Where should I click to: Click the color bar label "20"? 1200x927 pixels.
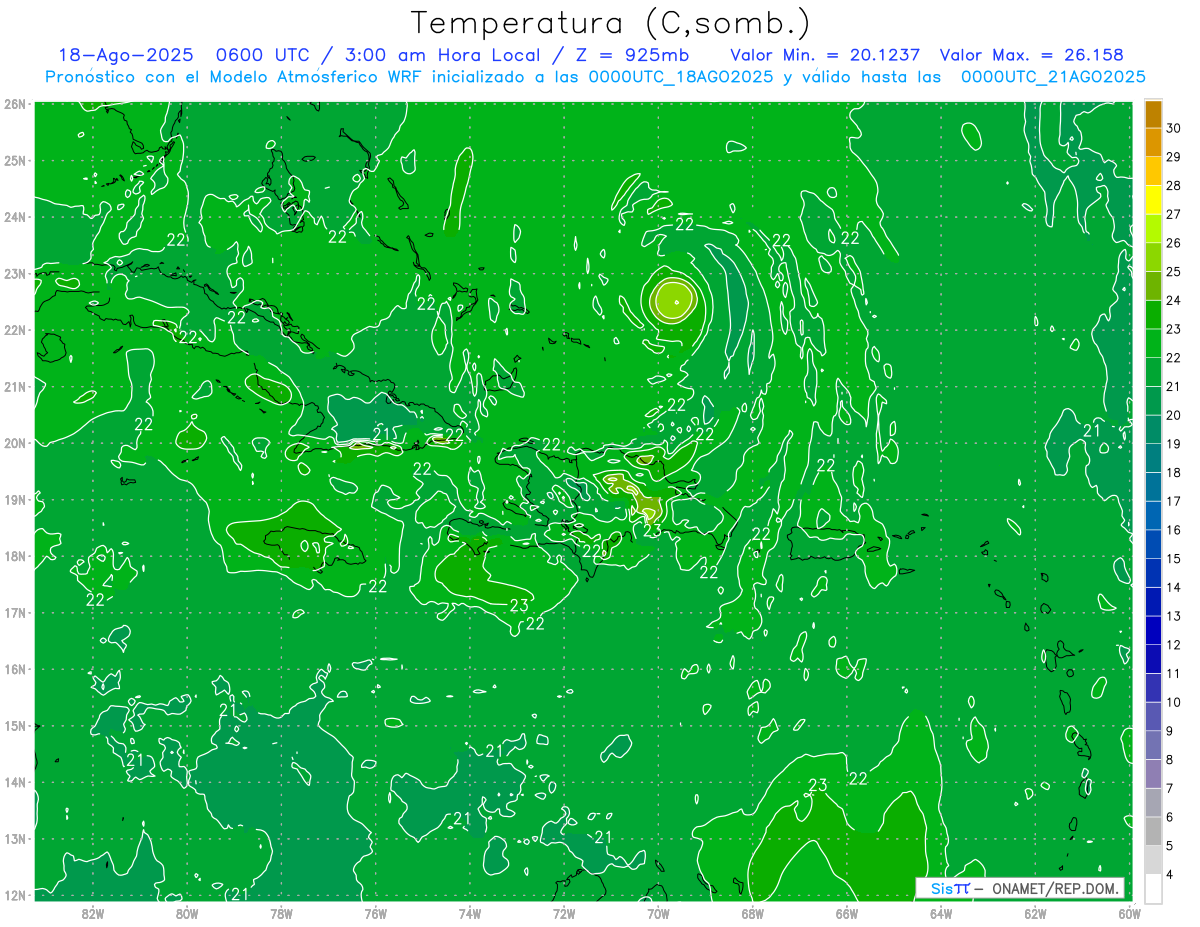click(1174, 415)
